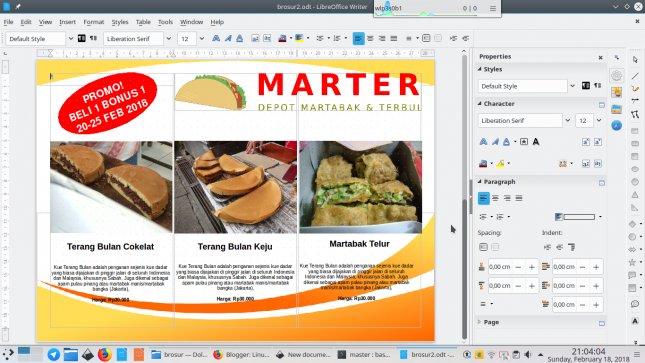The width and height of the screenshot is (645, 363).
Task: Select the Right Triangle drawing tool
Action: coord(635,207)
